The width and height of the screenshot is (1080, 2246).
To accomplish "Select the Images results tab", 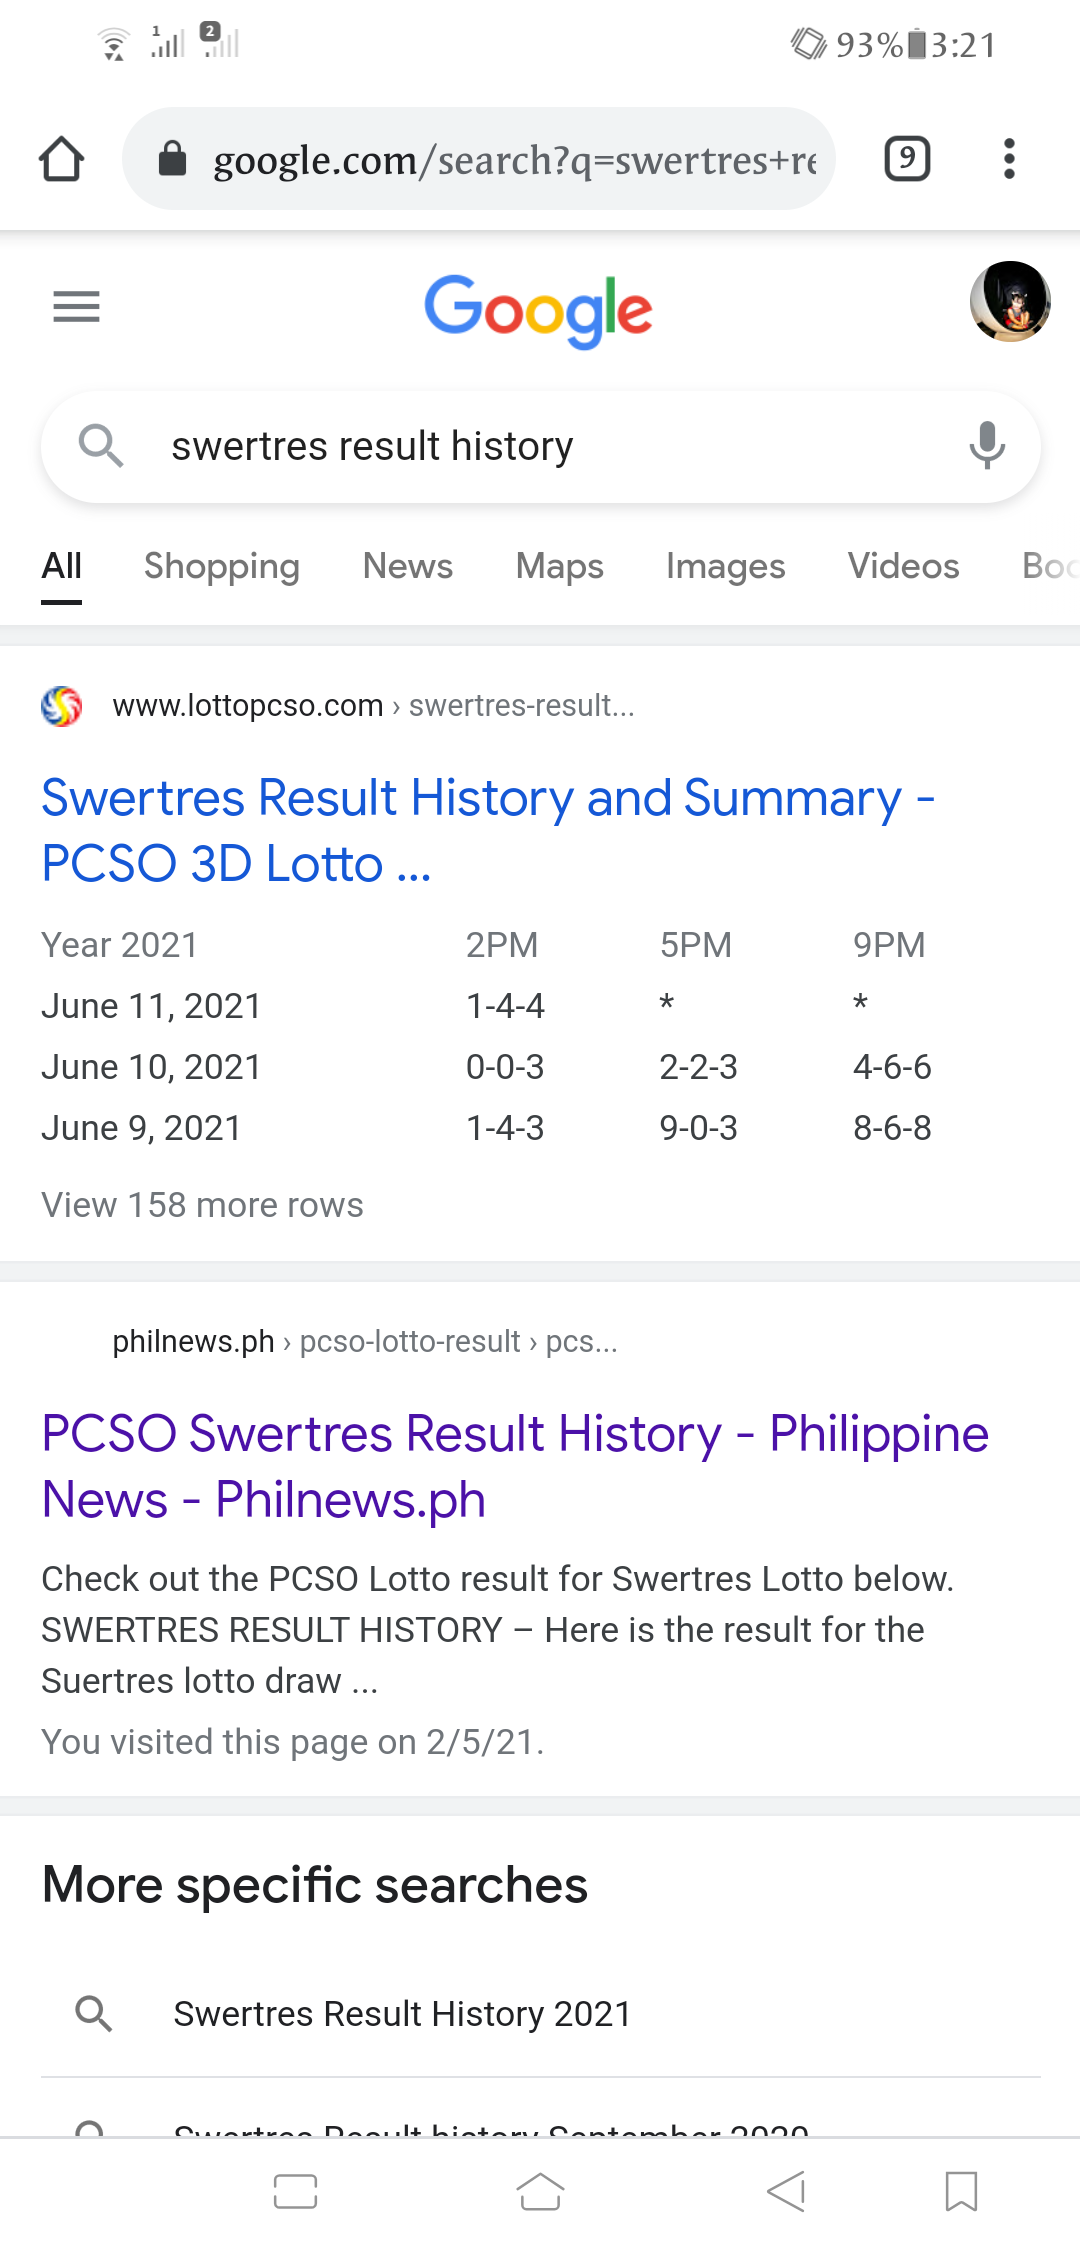I will 726,566.
